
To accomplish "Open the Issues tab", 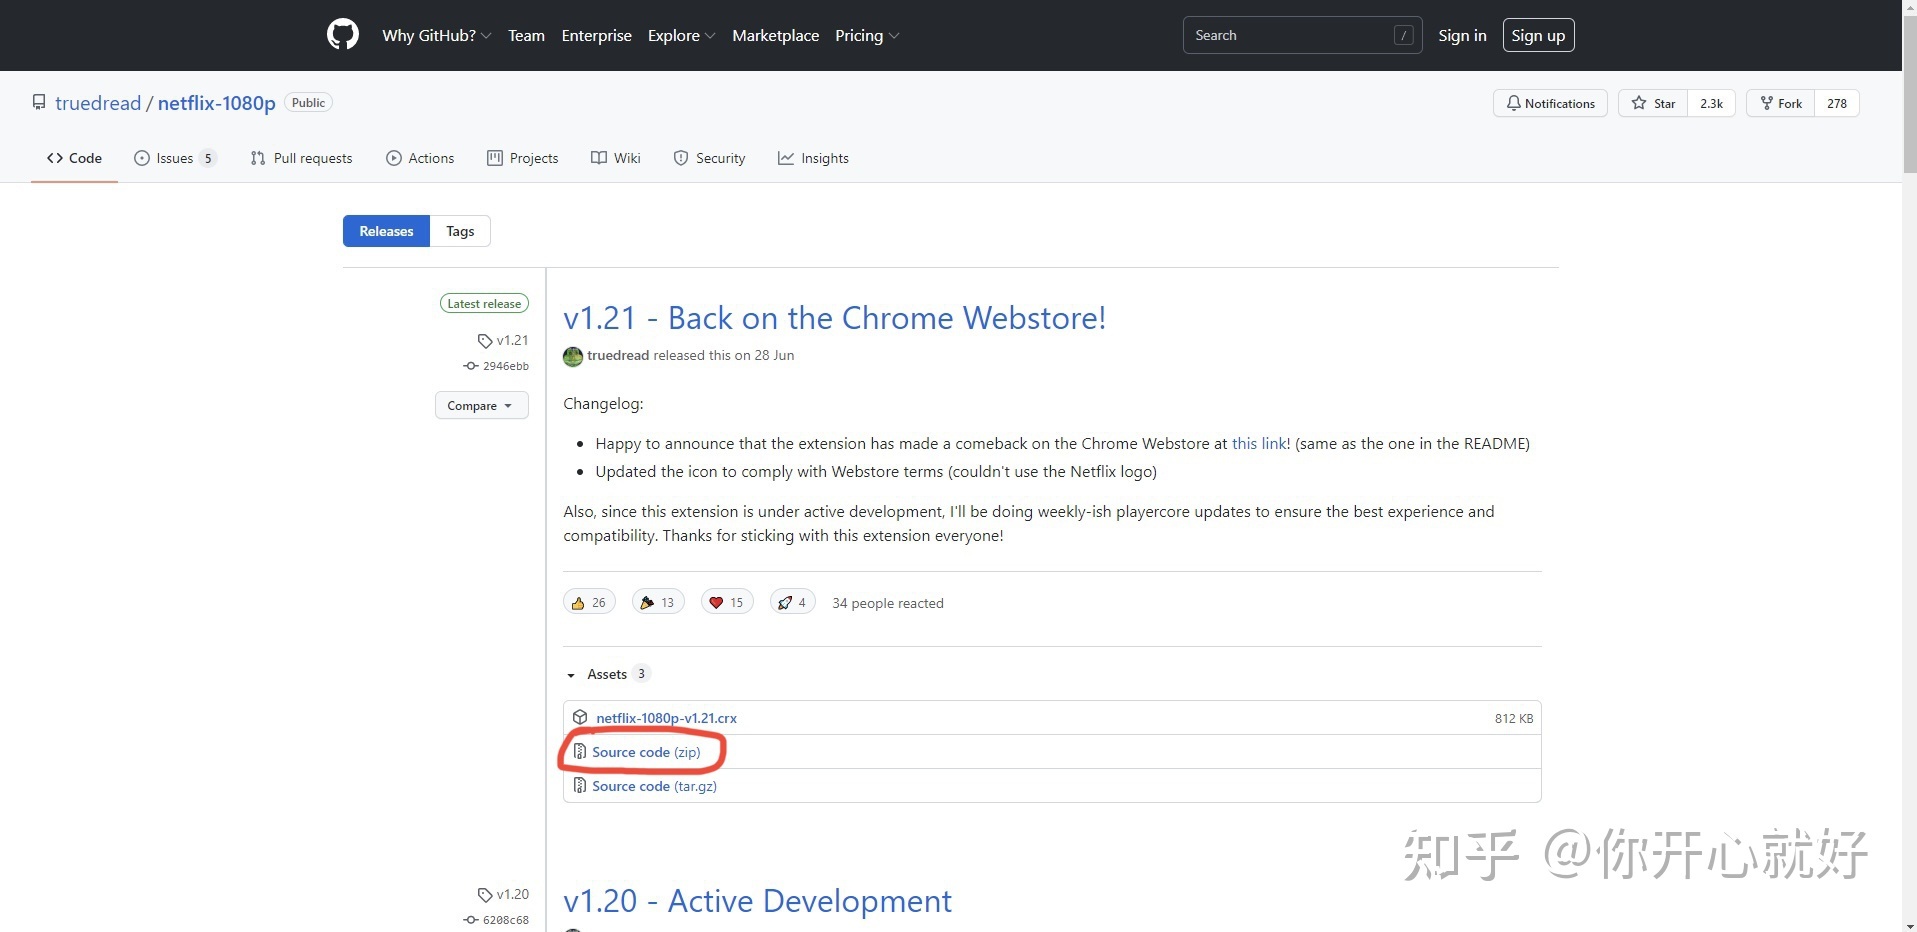I will (175, 158).
